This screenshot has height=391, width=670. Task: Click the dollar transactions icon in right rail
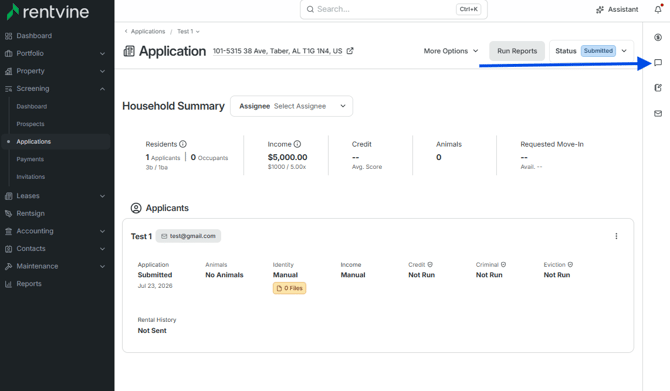tap(658, 37)
